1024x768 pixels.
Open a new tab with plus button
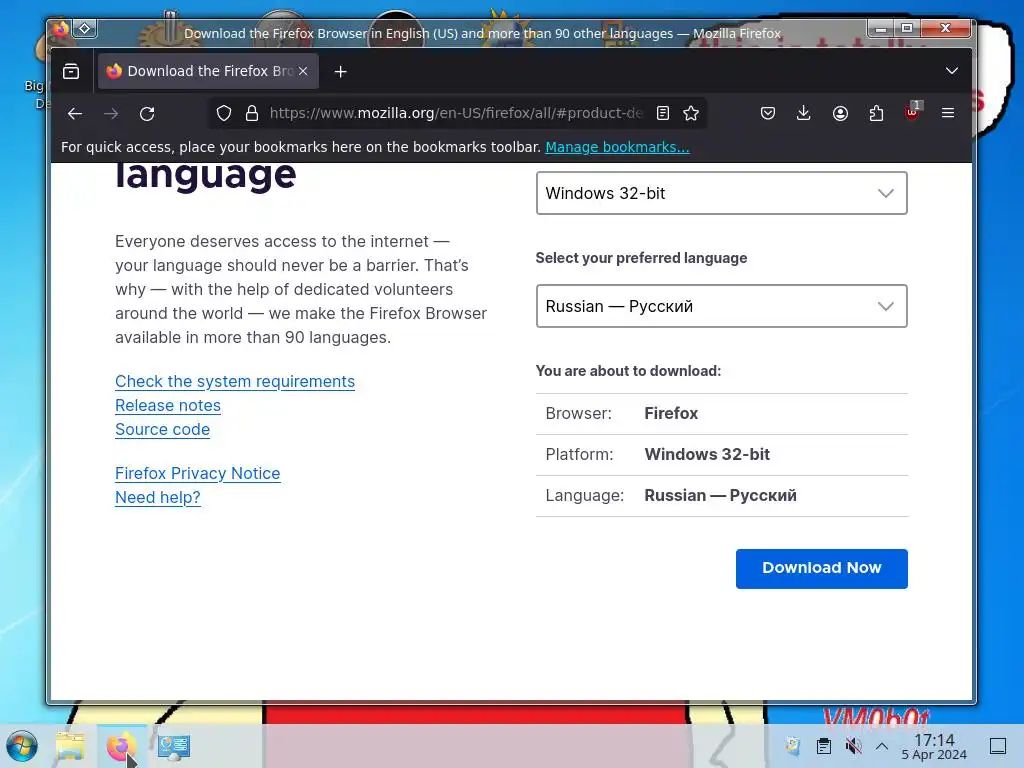pyautogui.click(x=340, y=71)
